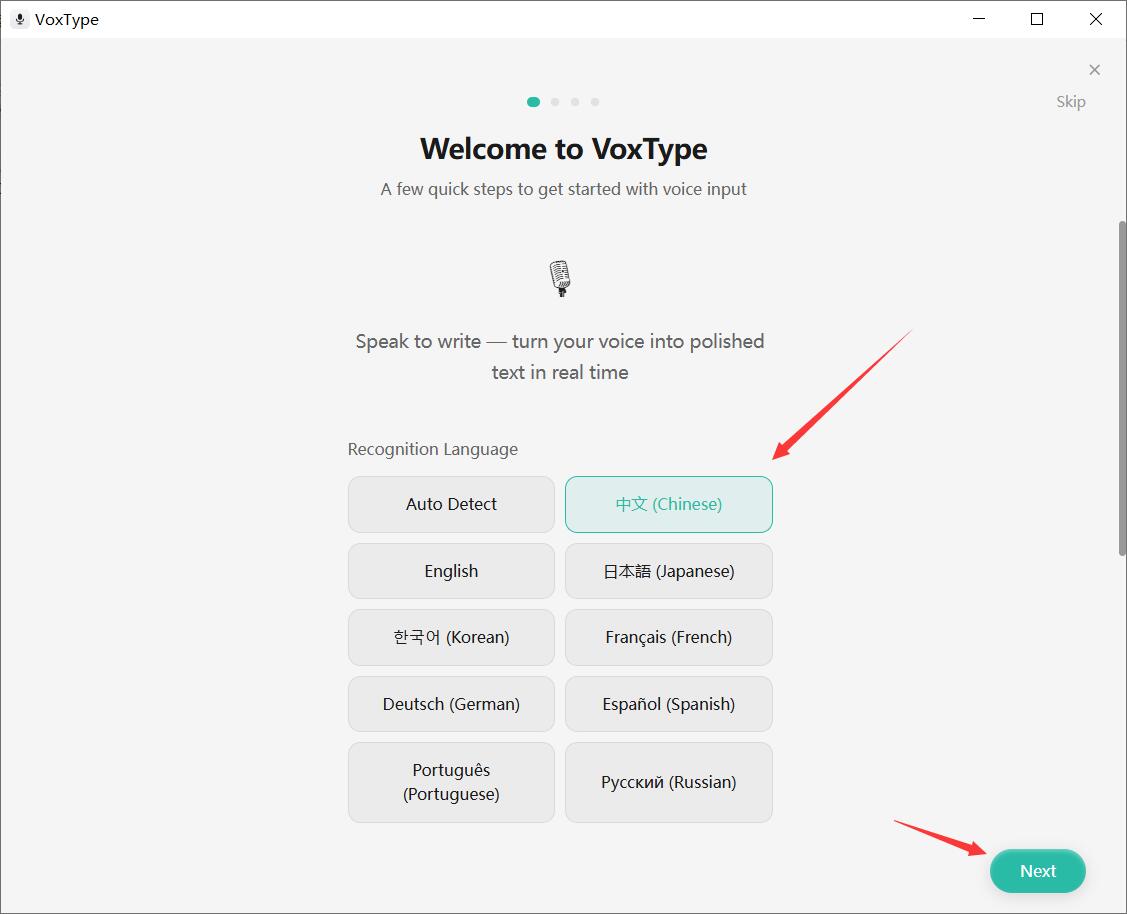Click the "A few quick steps" subtitle text
The width and height of the screenshot is (1127, 914).
[564, 189]
